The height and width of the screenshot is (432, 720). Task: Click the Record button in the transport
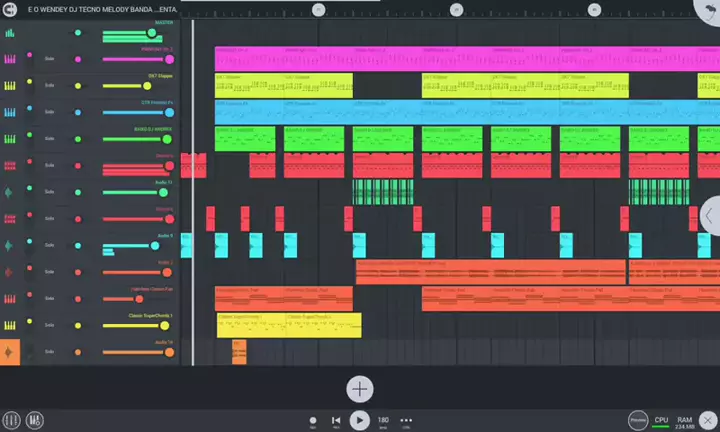pyautogui.click(x=313, y=420)
